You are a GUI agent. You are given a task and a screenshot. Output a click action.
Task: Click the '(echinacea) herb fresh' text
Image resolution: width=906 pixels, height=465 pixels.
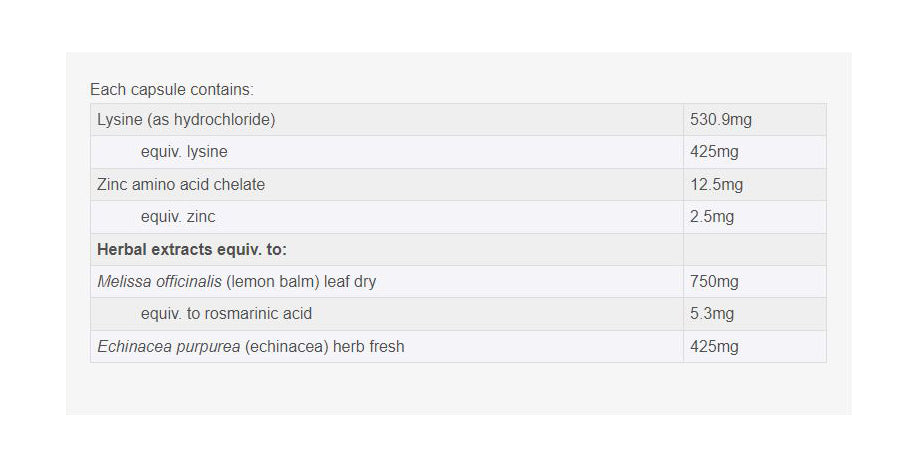(x=324, y=347)
